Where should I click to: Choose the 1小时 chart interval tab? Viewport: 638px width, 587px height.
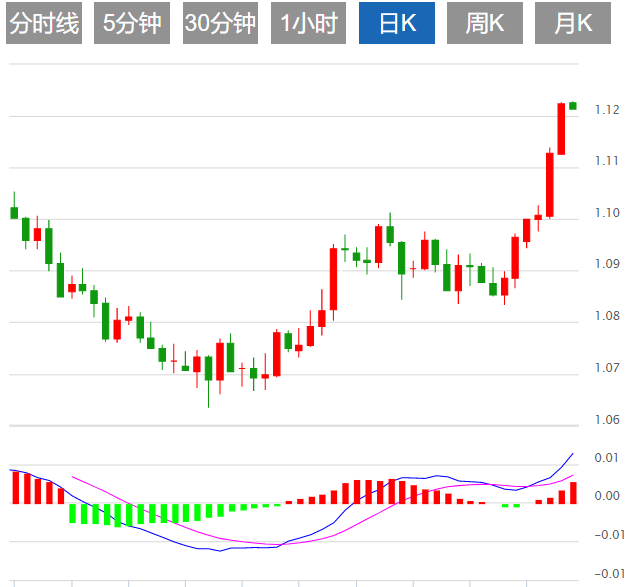click(x=308, y=23)
